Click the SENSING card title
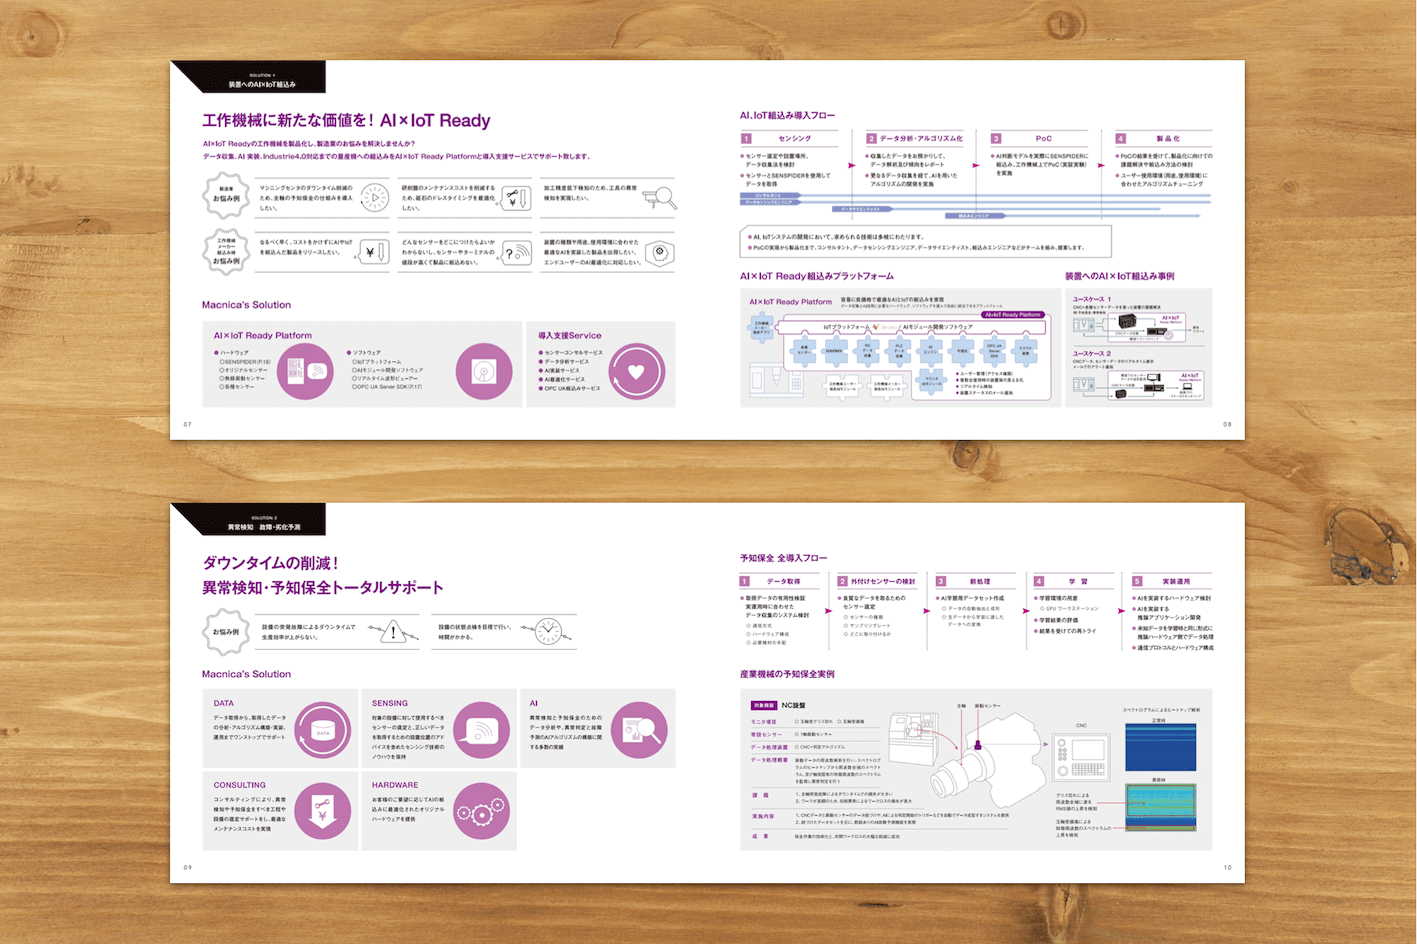The width and height of the screenshot is (1417, 944). [x=390, y=703]
